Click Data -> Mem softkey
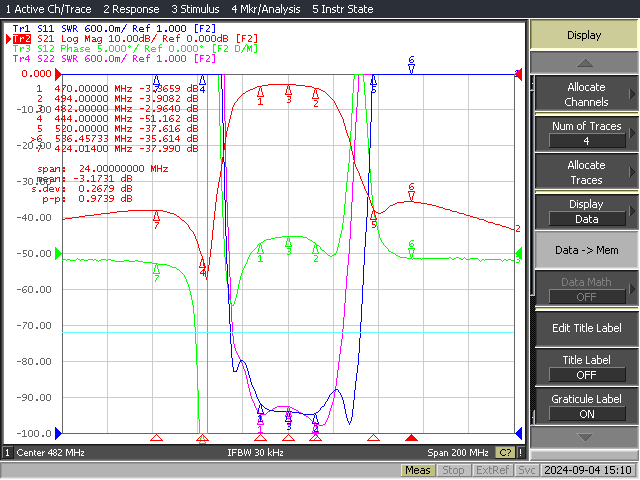This screenshot has width=640, height=480. click(x=587, y=250)
